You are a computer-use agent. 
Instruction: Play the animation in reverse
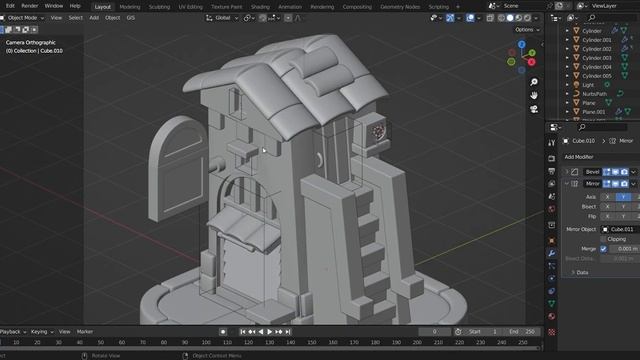261,332
